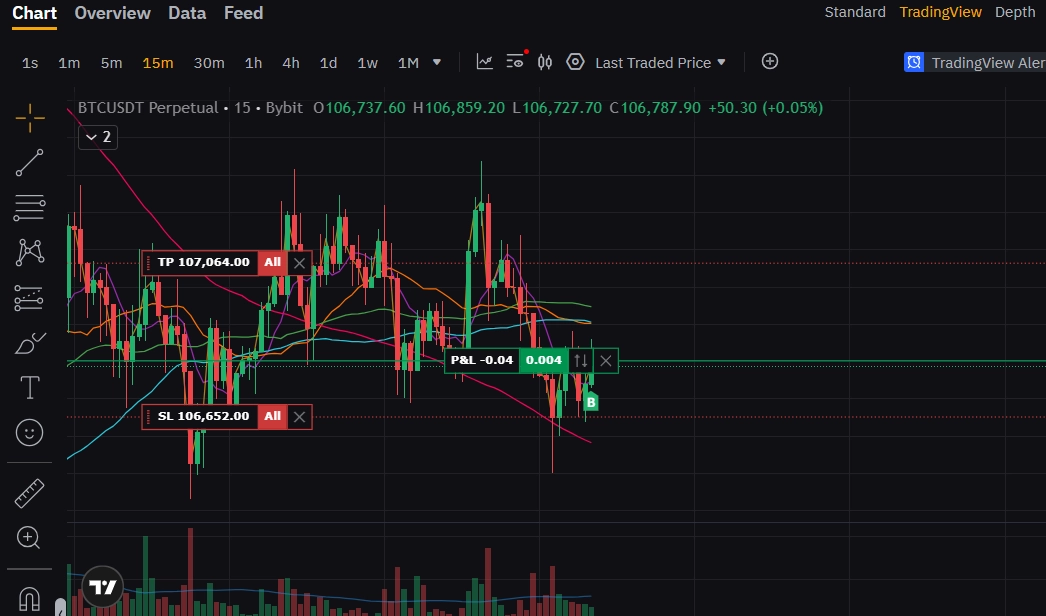Image resolution: width=1046 pixels, height=616 pixels.
Task: Select the 1d timeframe
Action: pyautogui.click(x=328, y=63)
